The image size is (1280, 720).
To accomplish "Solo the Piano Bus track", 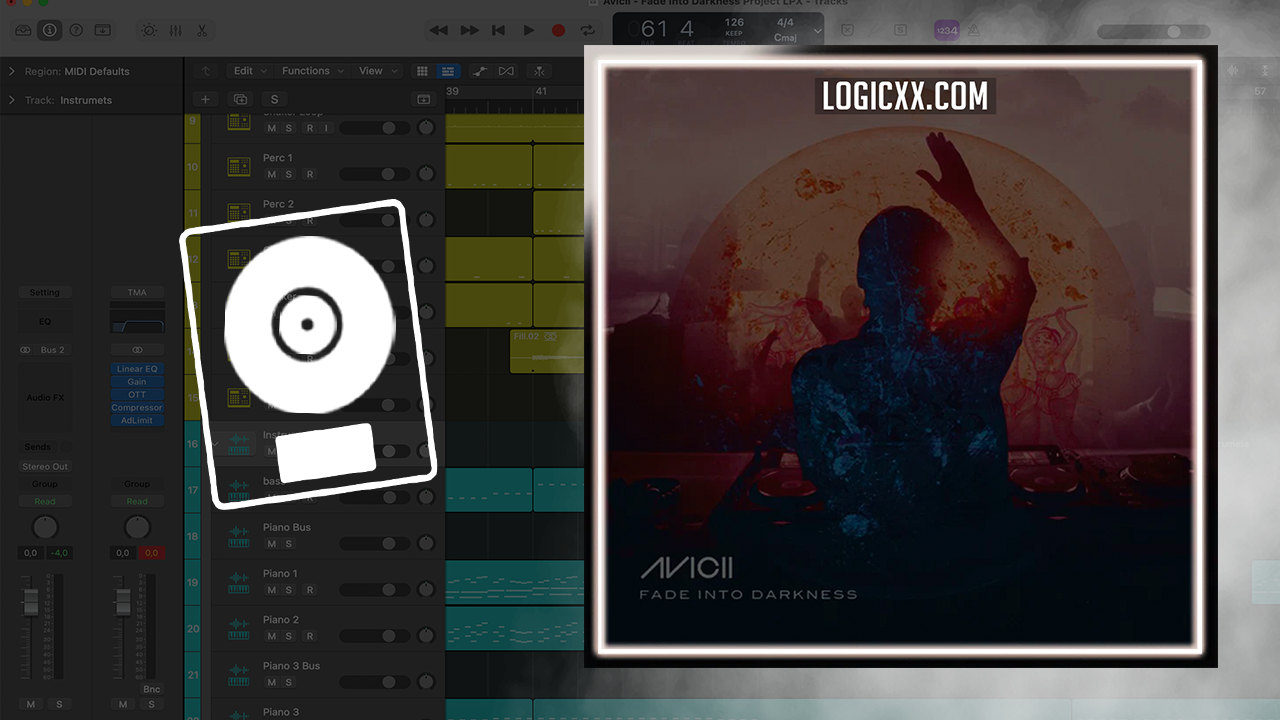I will (289, 544).
